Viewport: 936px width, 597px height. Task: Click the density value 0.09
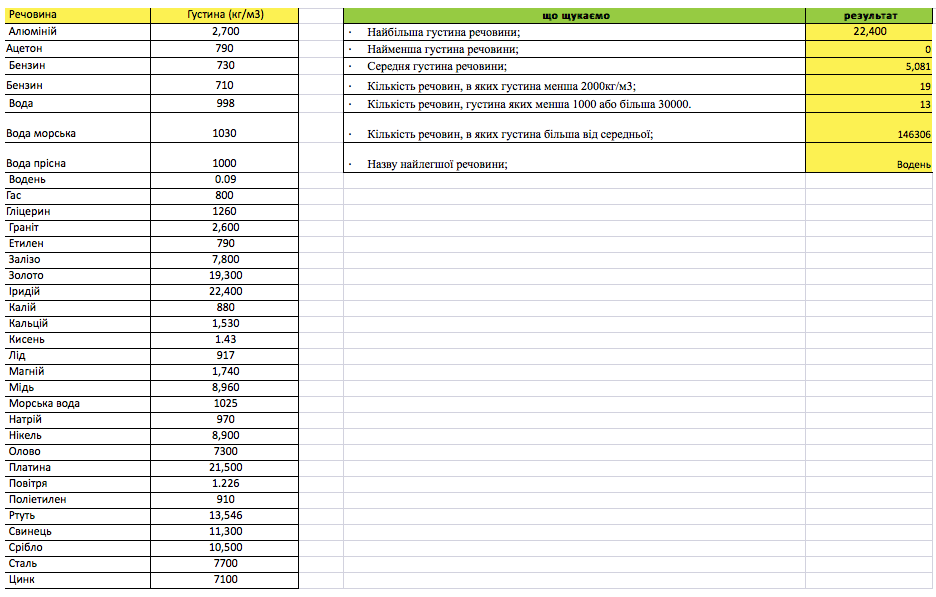[x=225, y=180]
